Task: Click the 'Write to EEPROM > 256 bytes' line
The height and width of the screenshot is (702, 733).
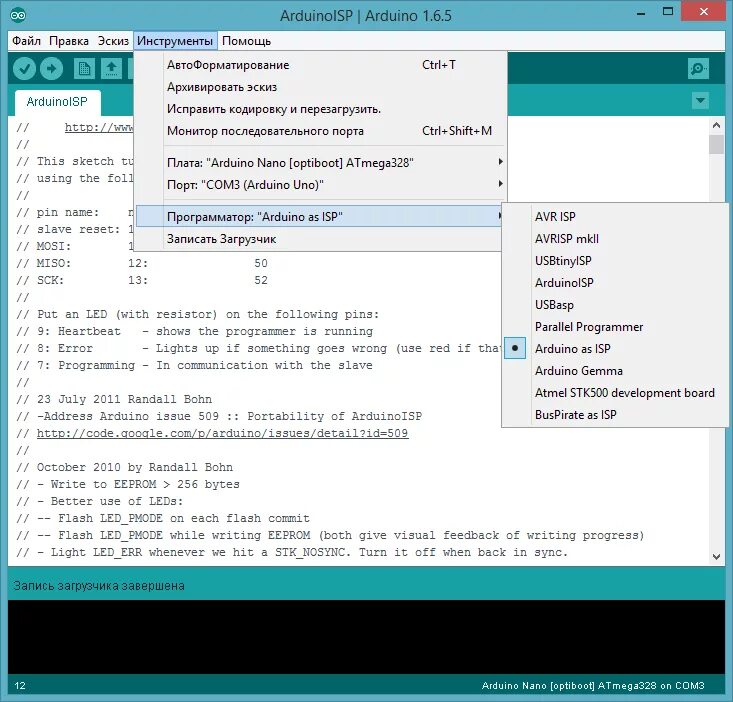Action: click(128, 484)
